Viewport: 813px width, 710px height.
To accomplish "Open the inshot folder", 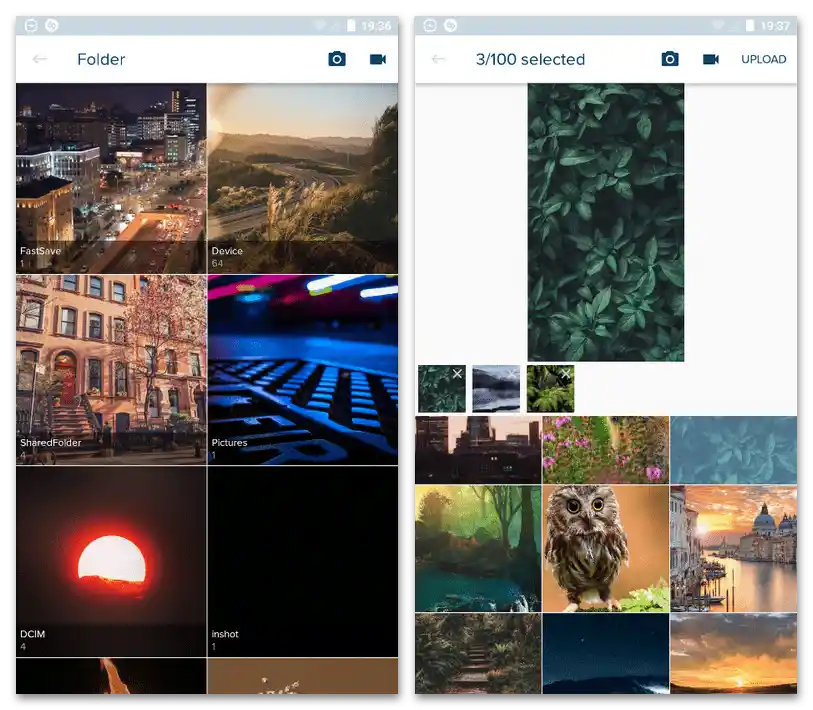I will click(303, 562).
